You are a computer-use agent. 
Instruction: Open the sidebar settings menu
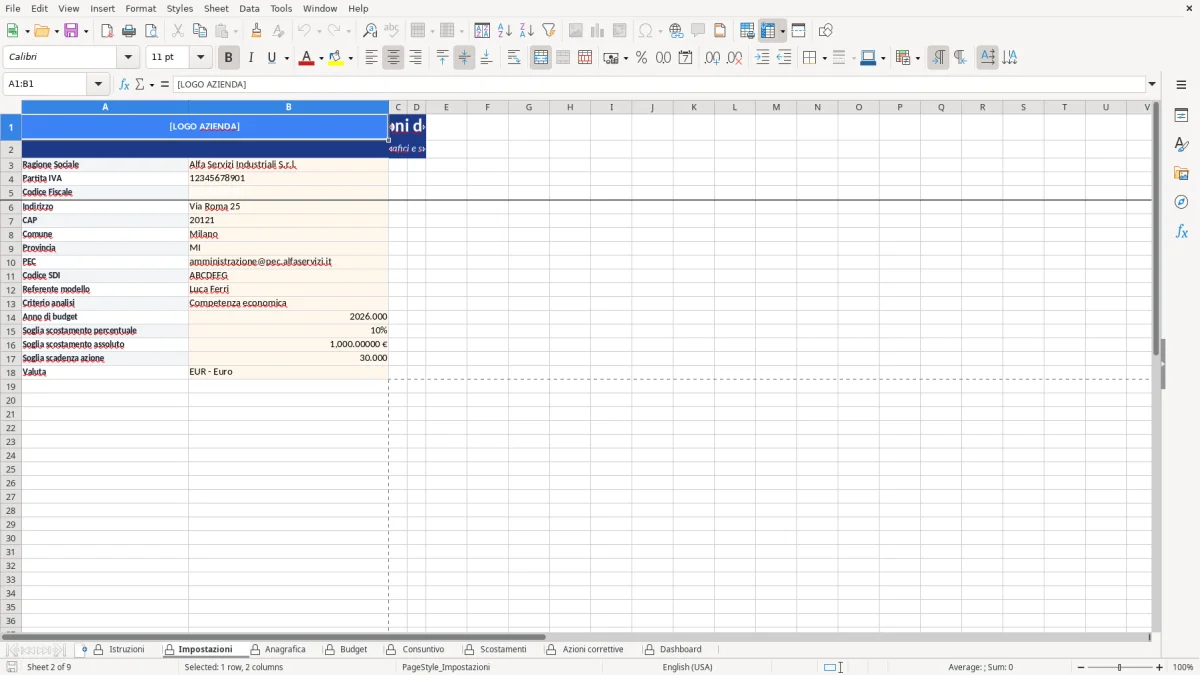tap(1181, 84)
